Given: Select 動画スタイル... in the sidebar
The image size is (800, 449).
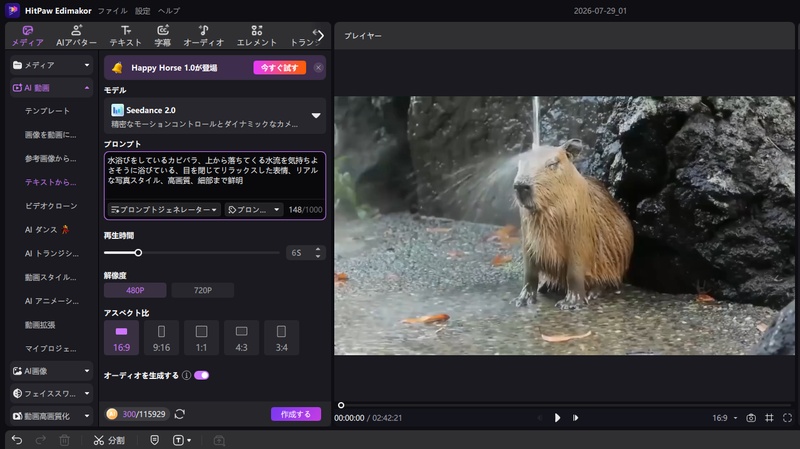Looking at the screenshot, I should 51,277.
